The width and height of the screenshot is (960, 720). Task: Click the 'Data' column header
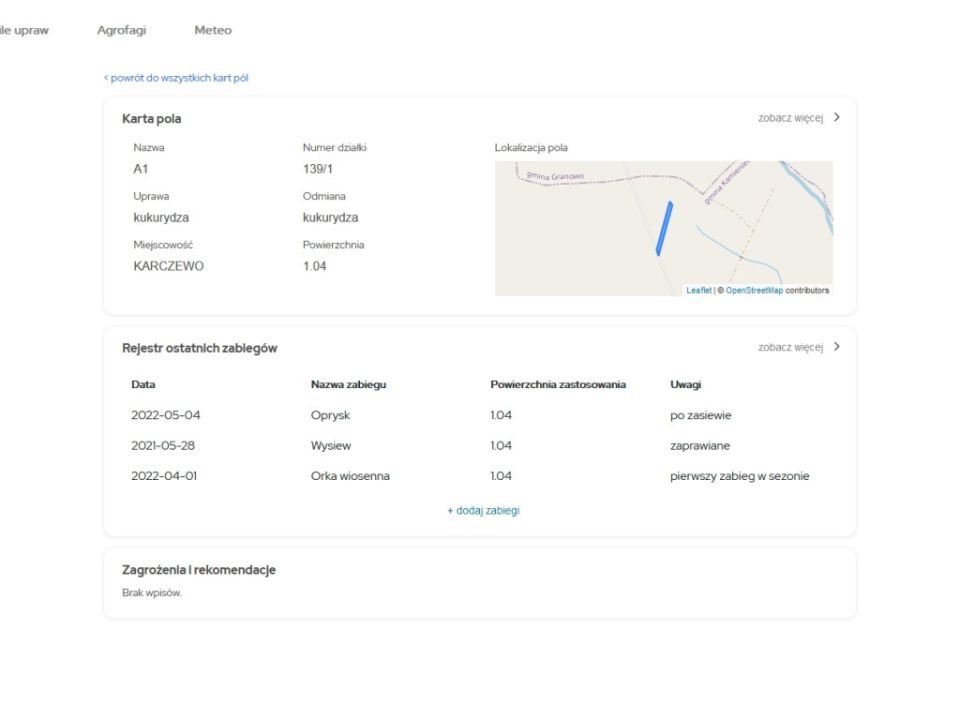[x=143, y=384]
